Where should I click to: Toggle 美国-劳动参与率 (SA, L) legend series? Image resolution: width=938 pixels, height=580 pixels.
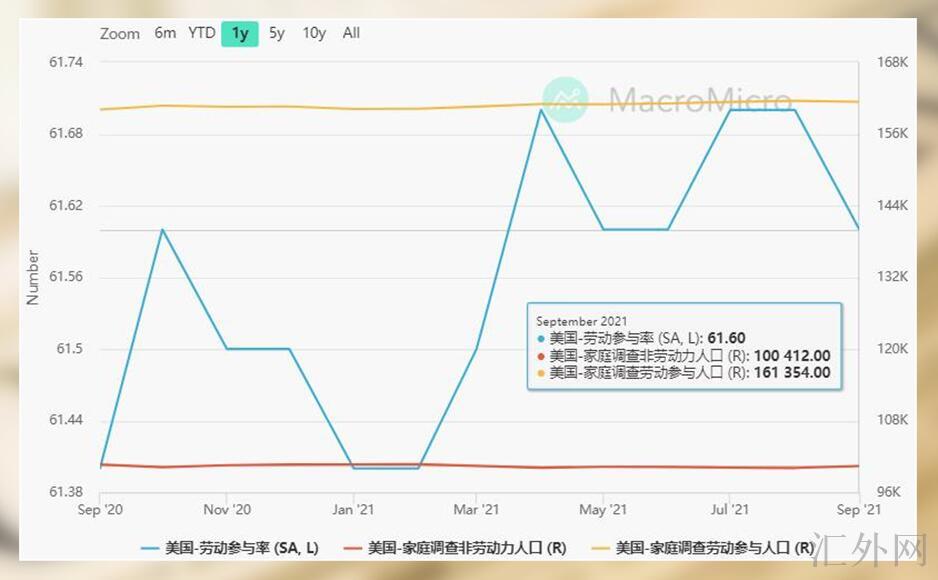tap(230, 548)
